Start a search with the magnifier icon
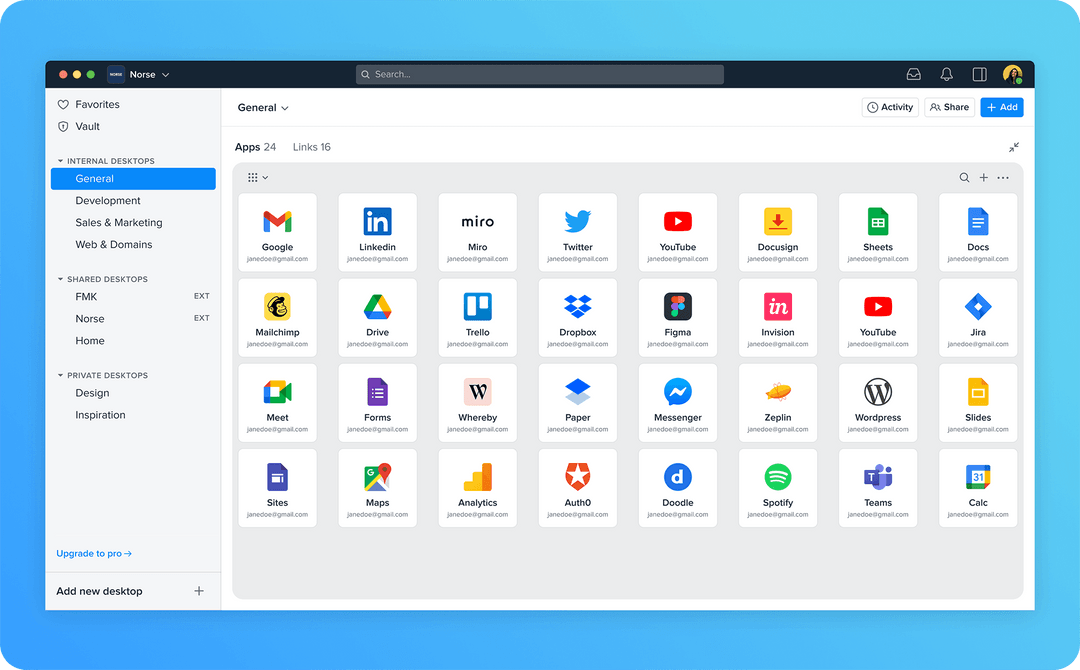The image size is (1080, 670). 963,177
